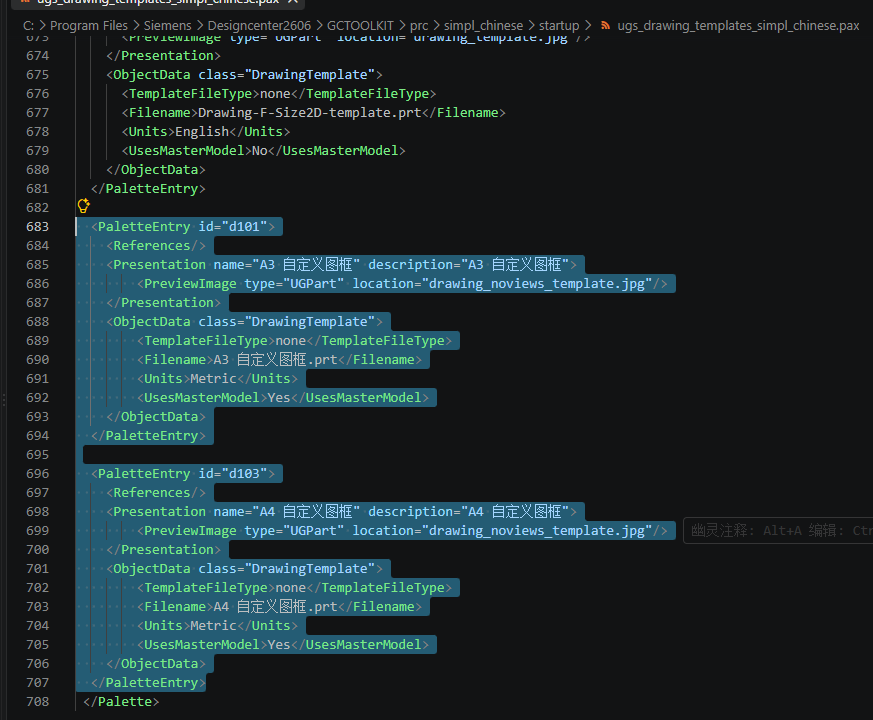Click the closing </Palette> tag
Screen dimensions: 873x720
click(x=121, y=702)
